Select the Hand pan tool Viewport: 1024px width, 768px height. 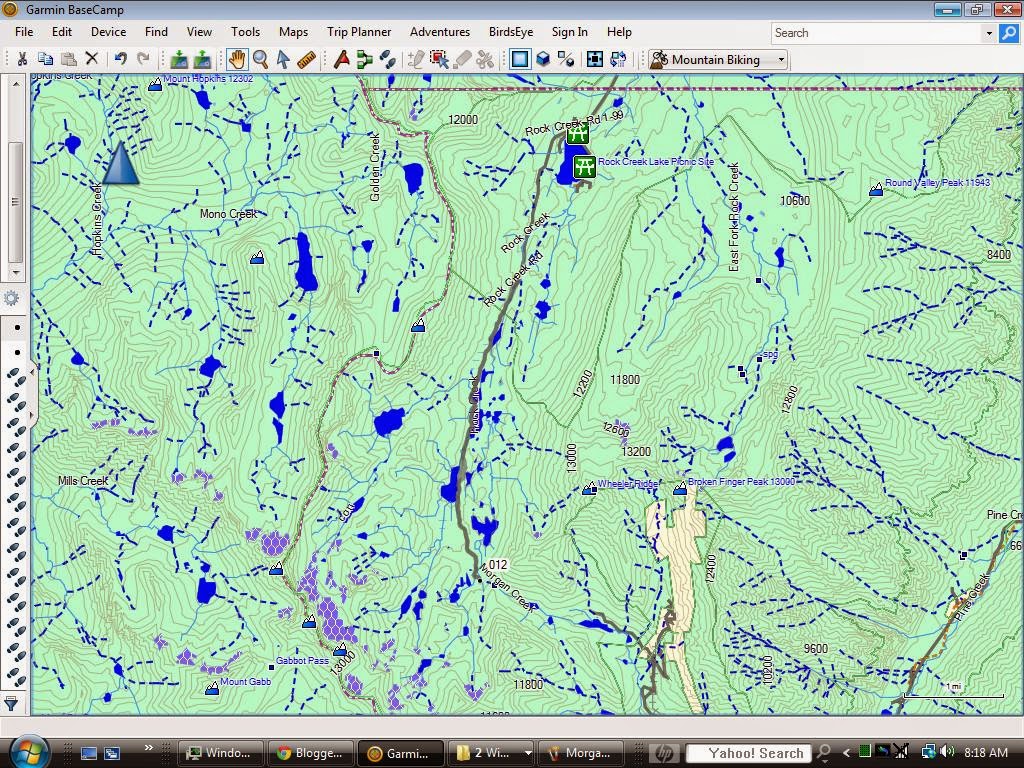(236, 59)
